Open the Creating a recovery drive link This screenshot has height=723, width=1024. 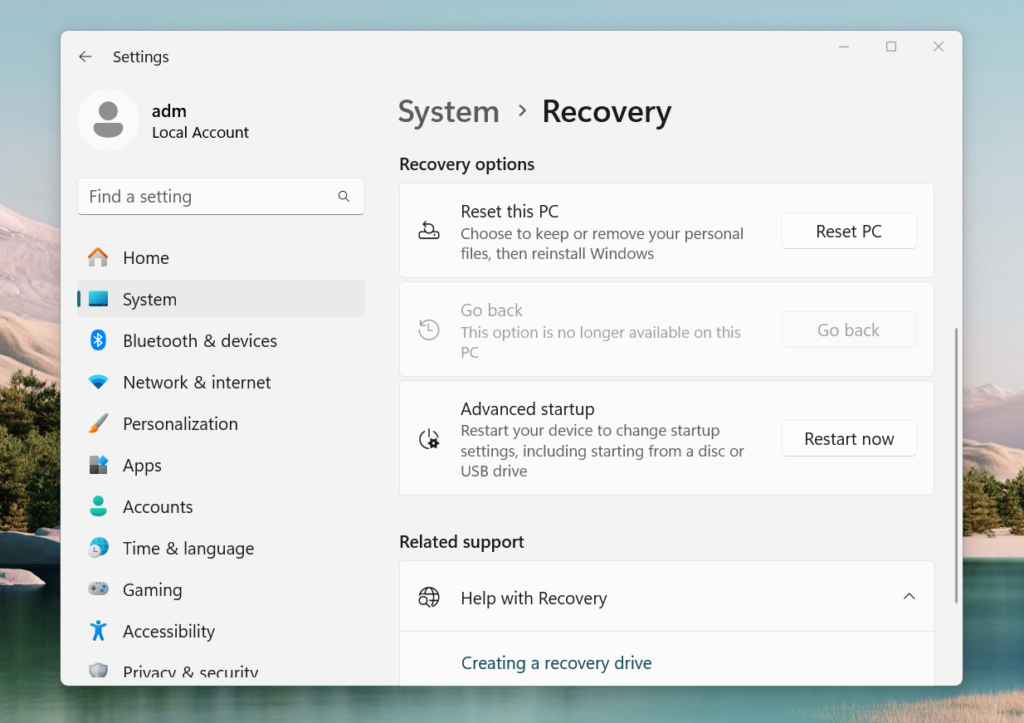pos(556,662)
